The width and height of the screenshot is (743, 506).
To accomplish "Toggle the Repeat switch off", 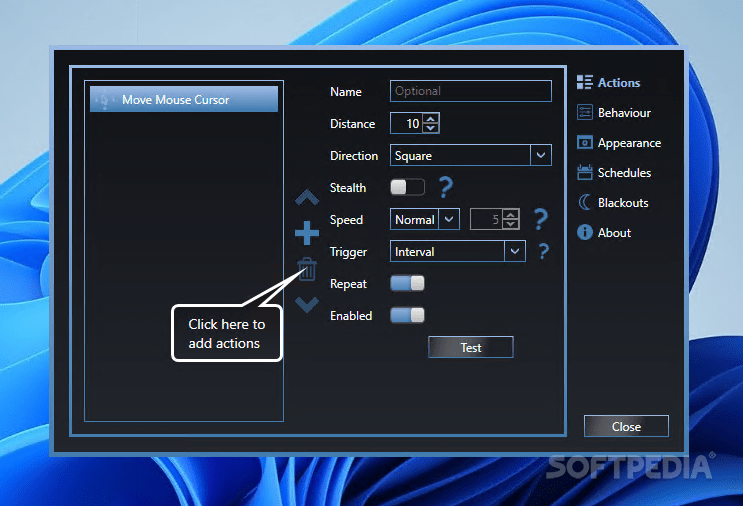I will 407,283.
